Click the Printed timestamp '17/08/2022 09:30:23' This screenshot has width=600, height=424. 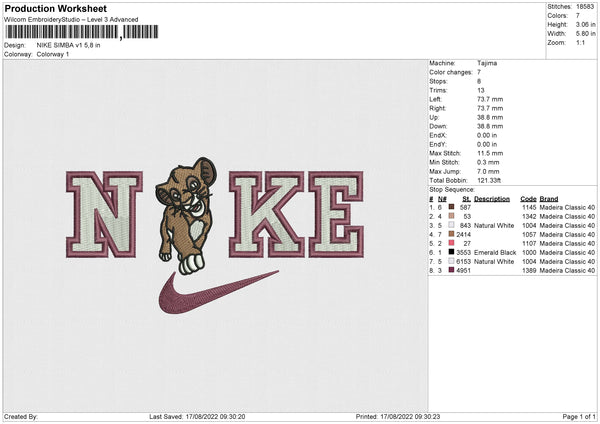(410, 416)
